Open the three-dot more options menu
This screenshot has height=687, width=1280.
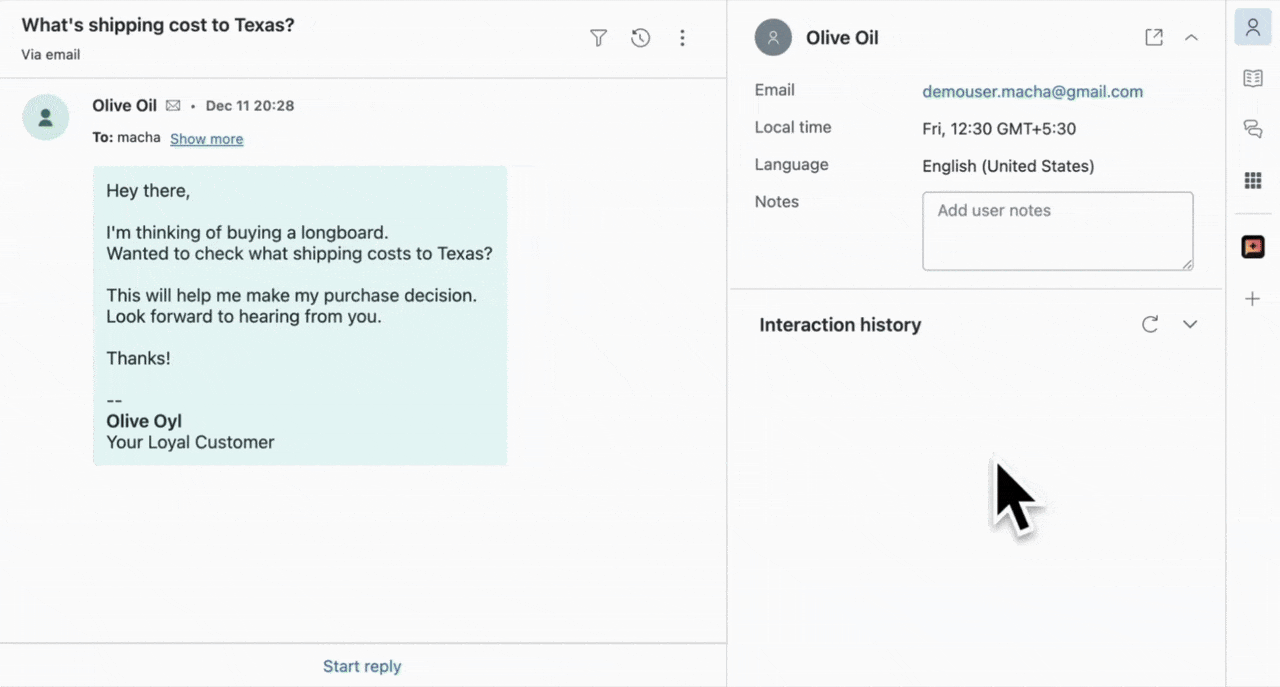click(x=683, y=38)
